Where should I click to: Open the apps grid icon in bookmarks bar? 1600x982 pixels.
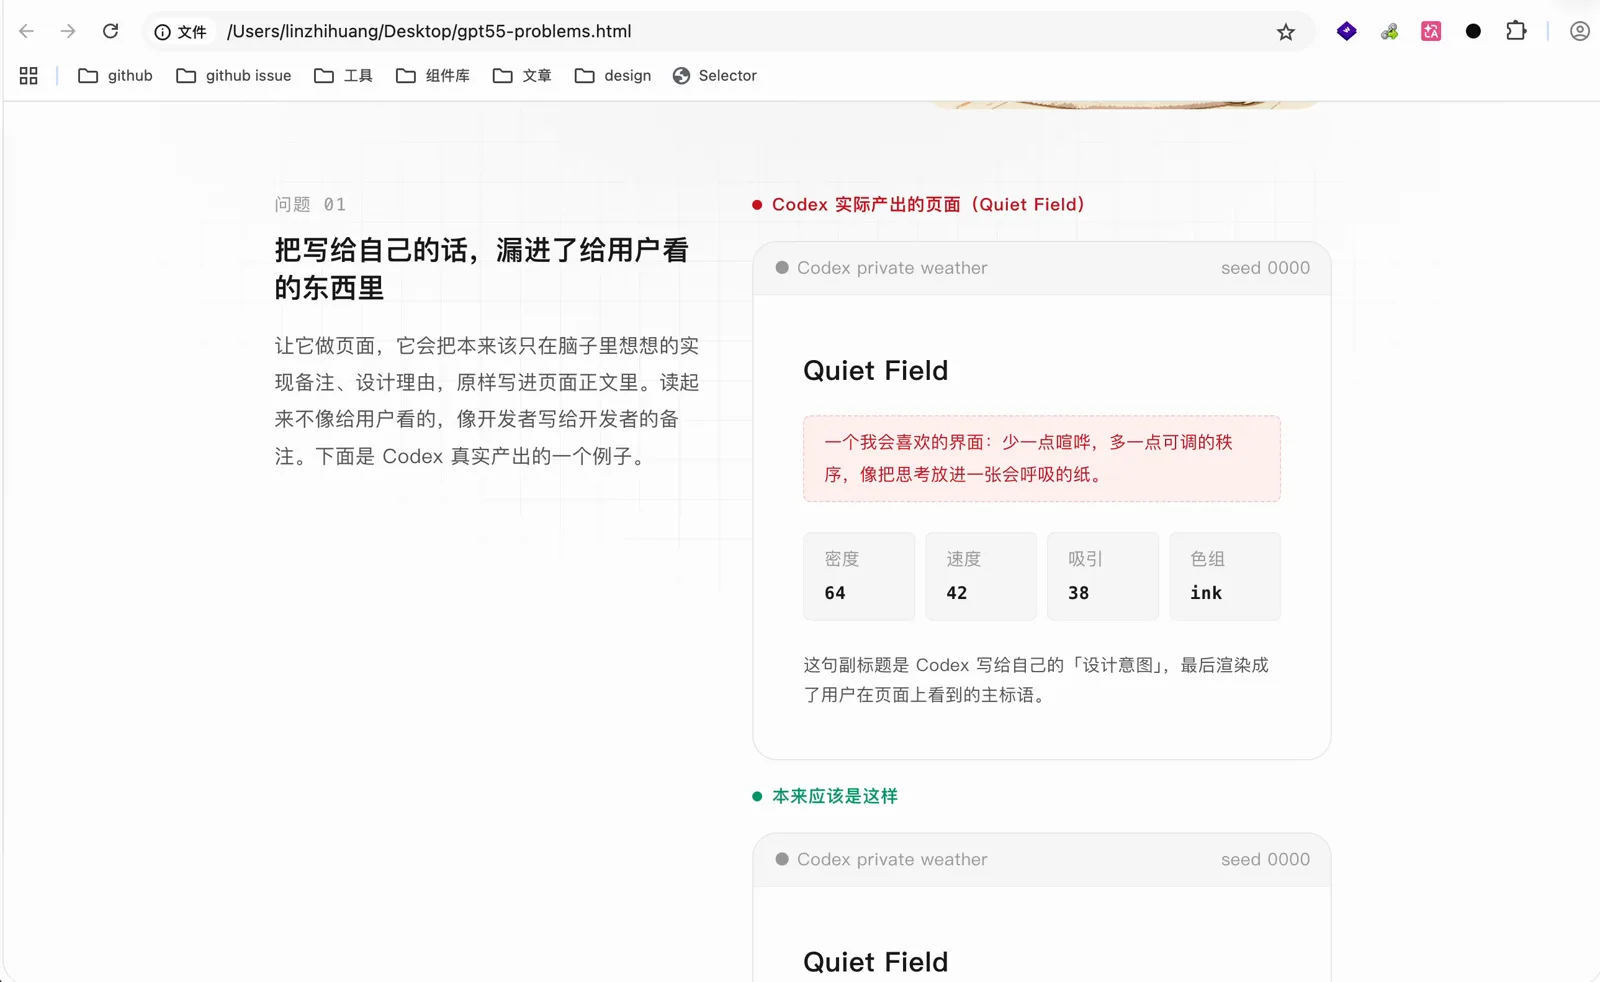tap(28, 76)
